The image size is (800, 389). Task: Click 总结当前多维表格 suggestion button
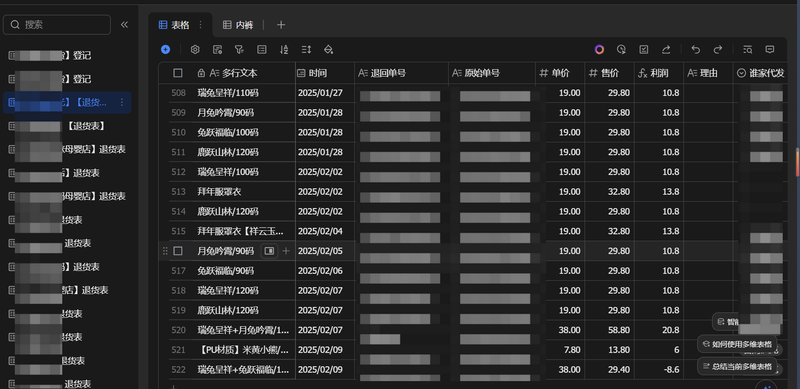tap(737, 366)
